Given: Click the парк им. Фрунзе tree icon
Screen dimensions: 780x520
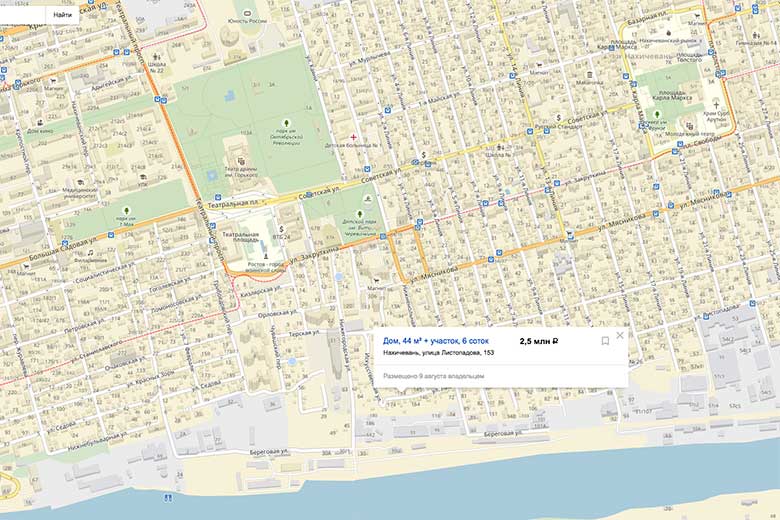Looking at the screenshot, I should pos(658,114).
